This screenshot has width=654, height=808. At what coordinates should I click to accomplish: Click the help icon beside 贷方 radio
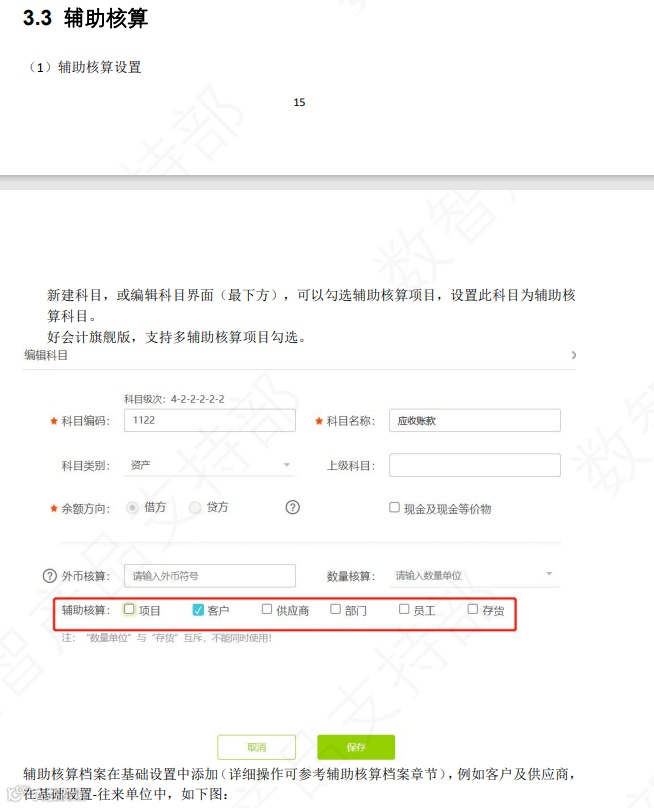coord(292,508)
